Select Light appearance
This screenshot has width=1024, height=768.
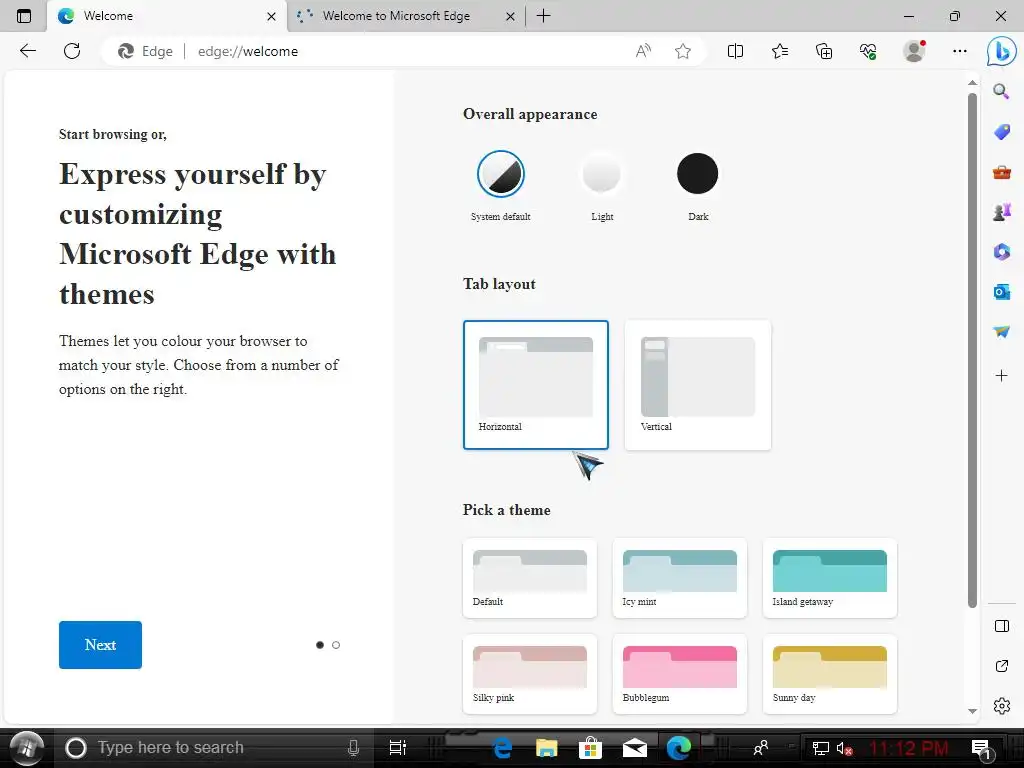tap(601, 174)
